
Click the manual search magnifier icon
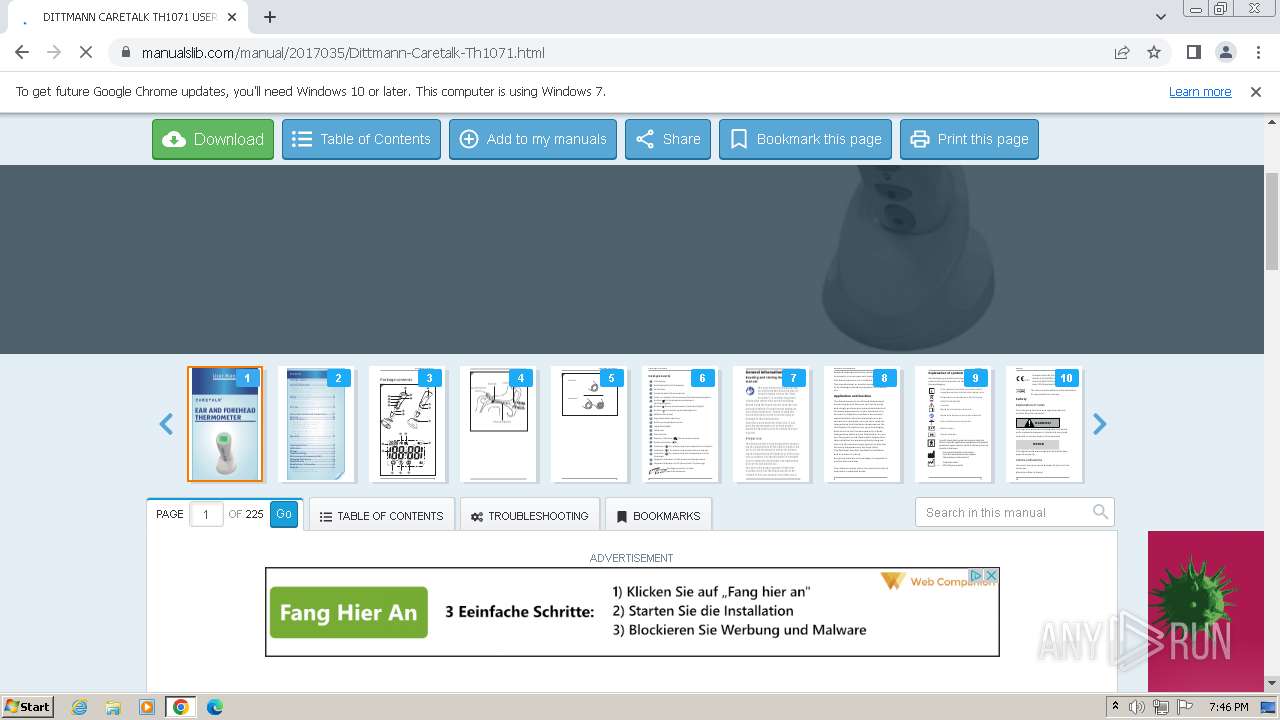pos(1100,512)
